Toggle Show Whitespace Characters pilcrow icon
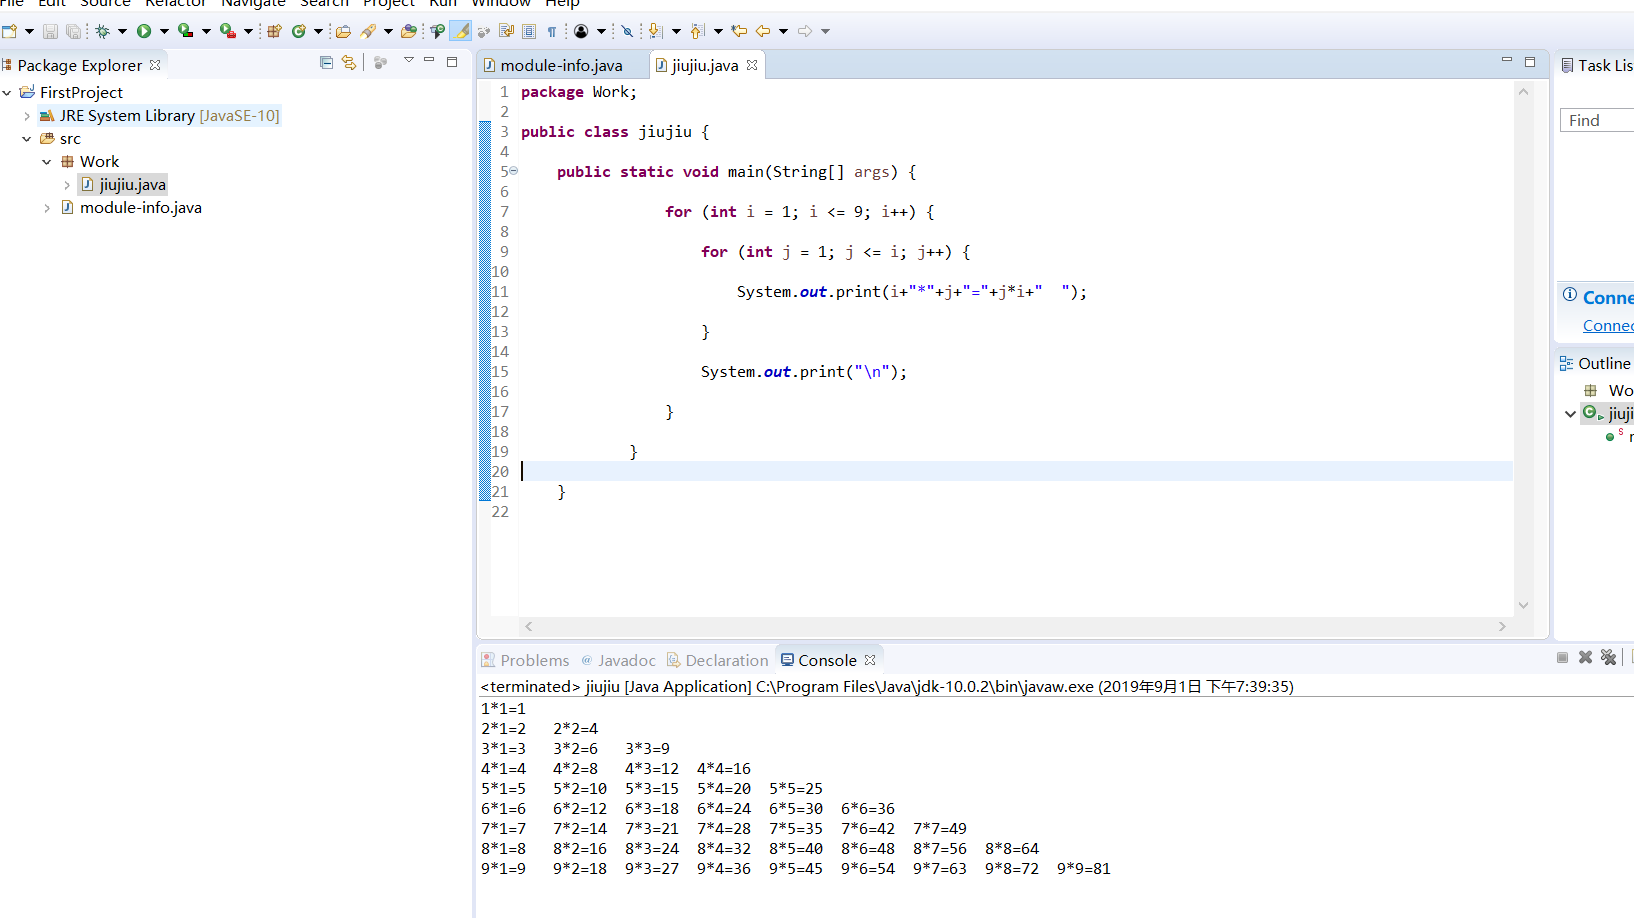Screen dimensions: 1634x918 [552, 31]
